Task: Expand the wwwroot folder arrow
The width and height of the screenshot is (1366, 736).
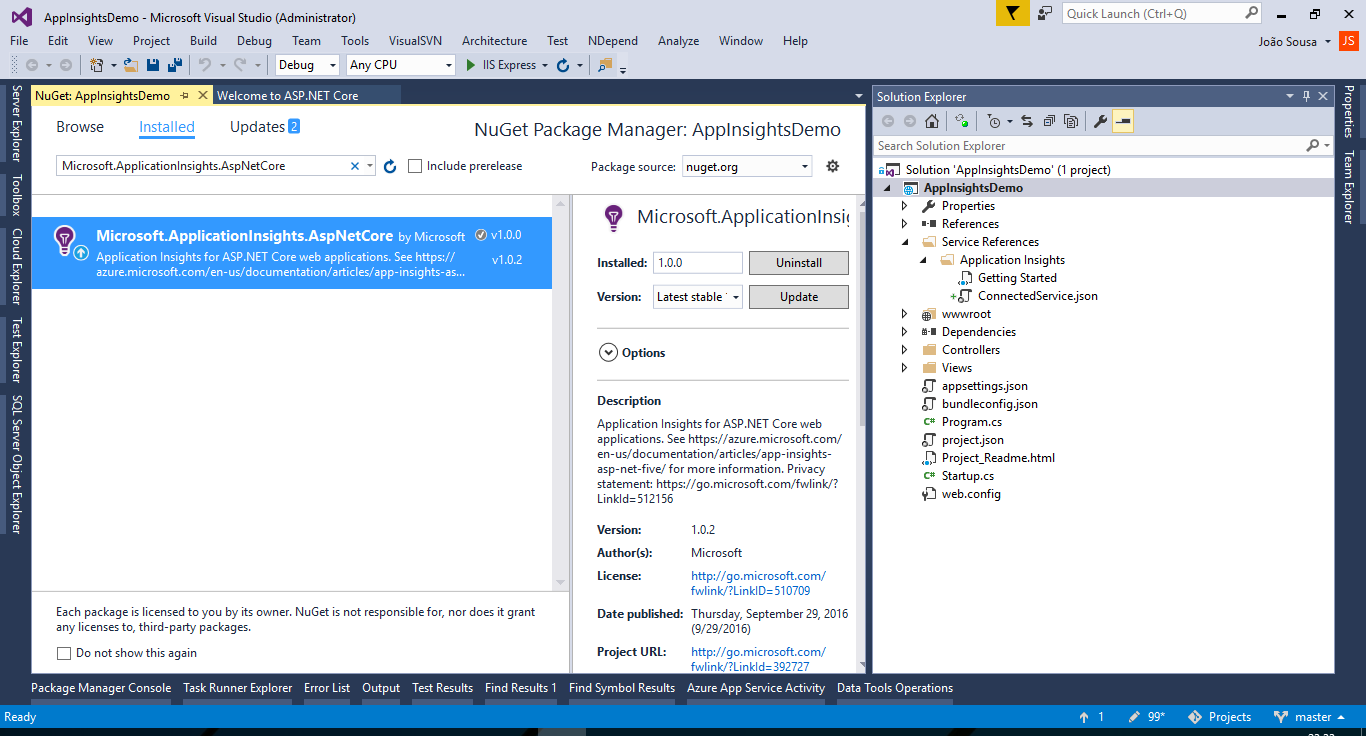Action: (905, 314)
